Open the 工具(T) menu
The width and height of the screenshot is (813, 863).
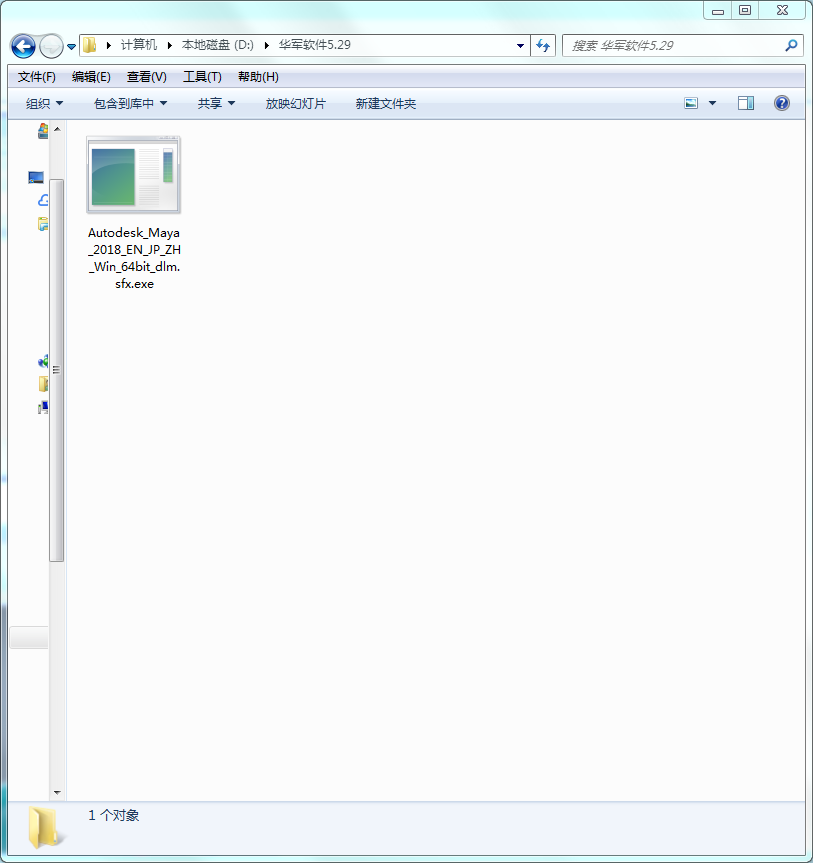pyautogui.click(x=202, y=77)
